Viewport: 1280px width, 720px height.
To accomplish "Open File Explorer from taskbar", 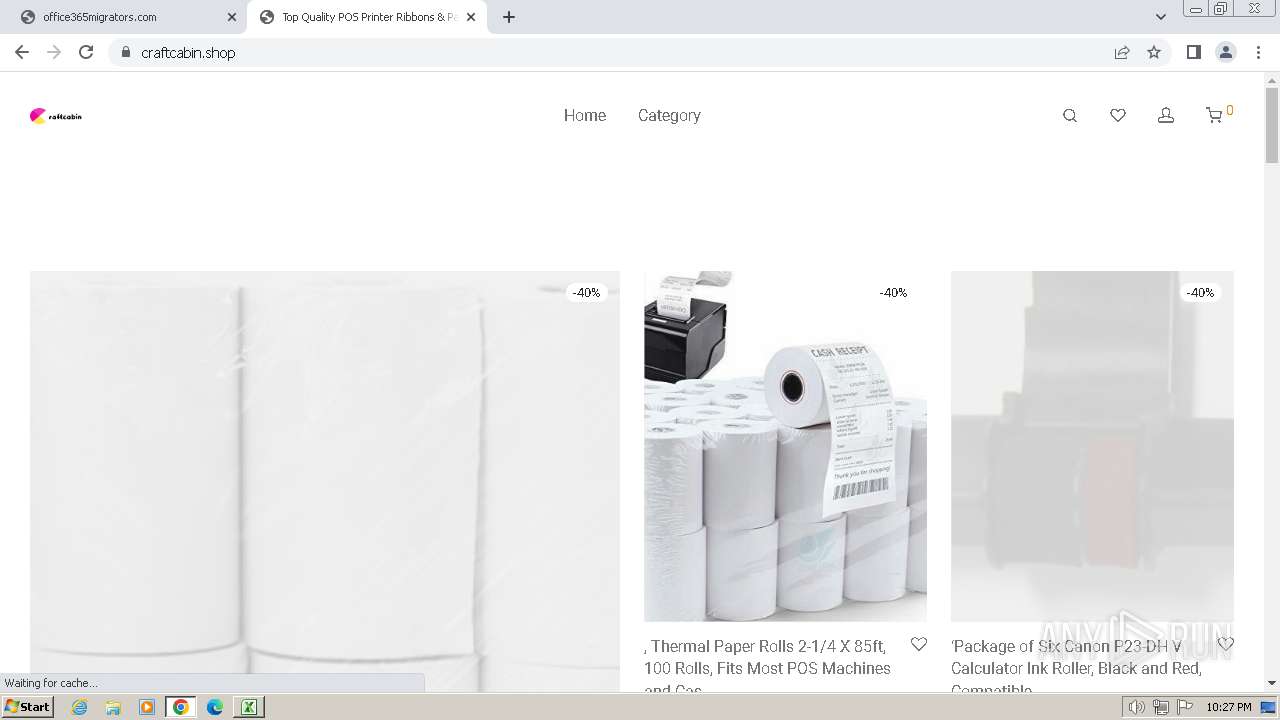I will [x=113, y=707].
